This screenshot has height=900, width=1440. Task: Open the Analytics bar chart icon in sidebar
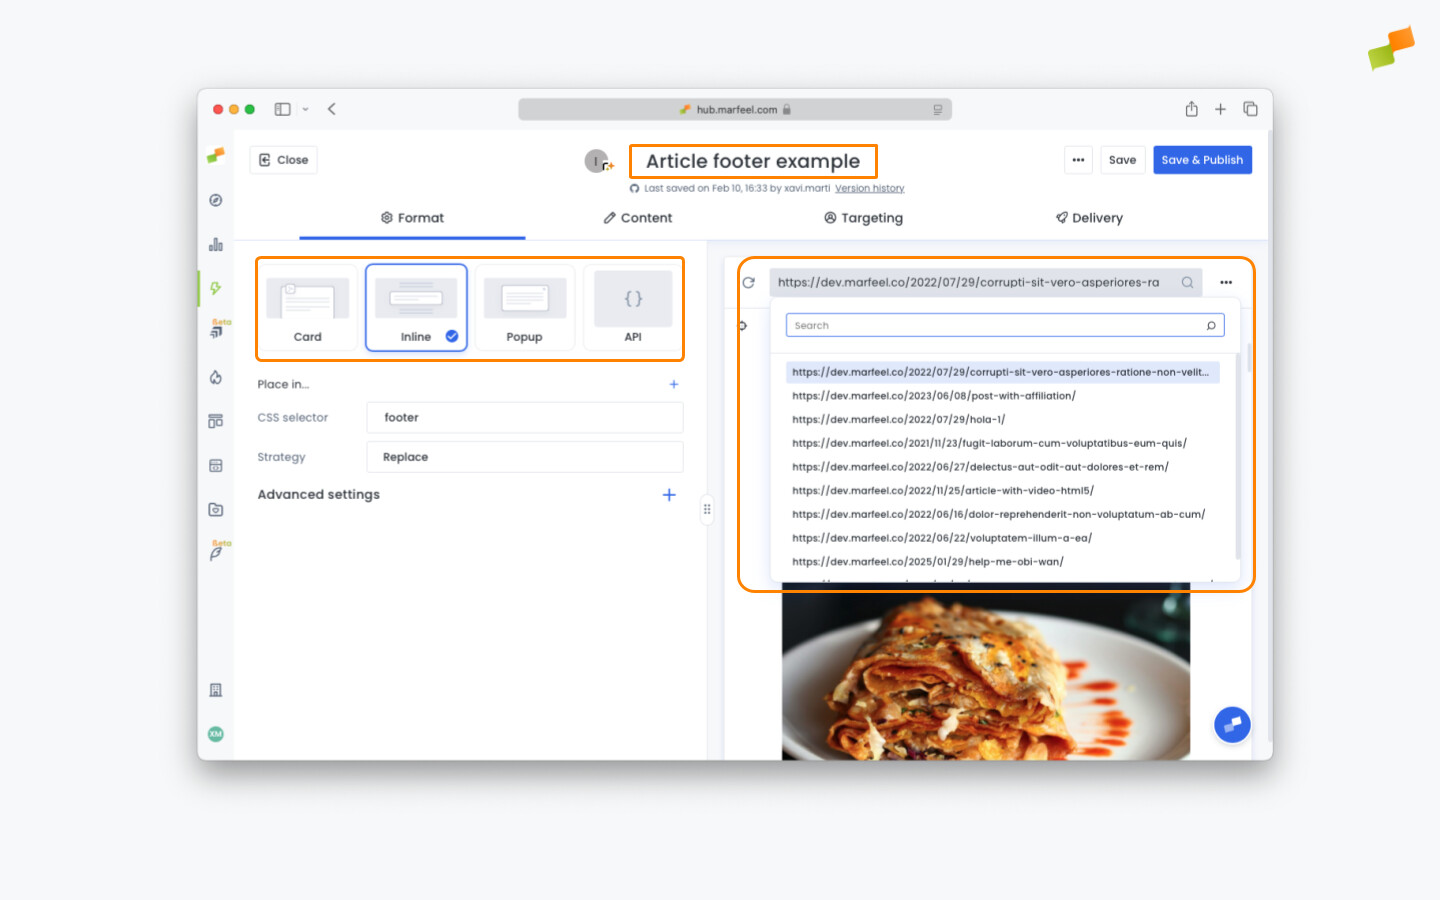(x=215, y=243)
